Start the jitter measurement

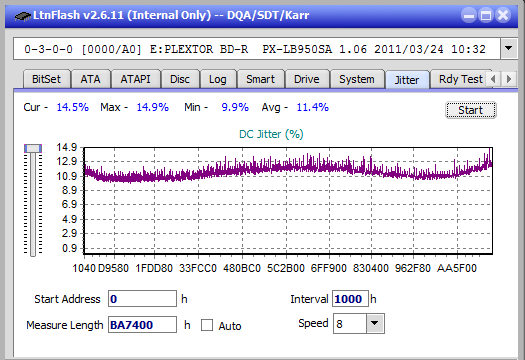click(x=470, y=110)
